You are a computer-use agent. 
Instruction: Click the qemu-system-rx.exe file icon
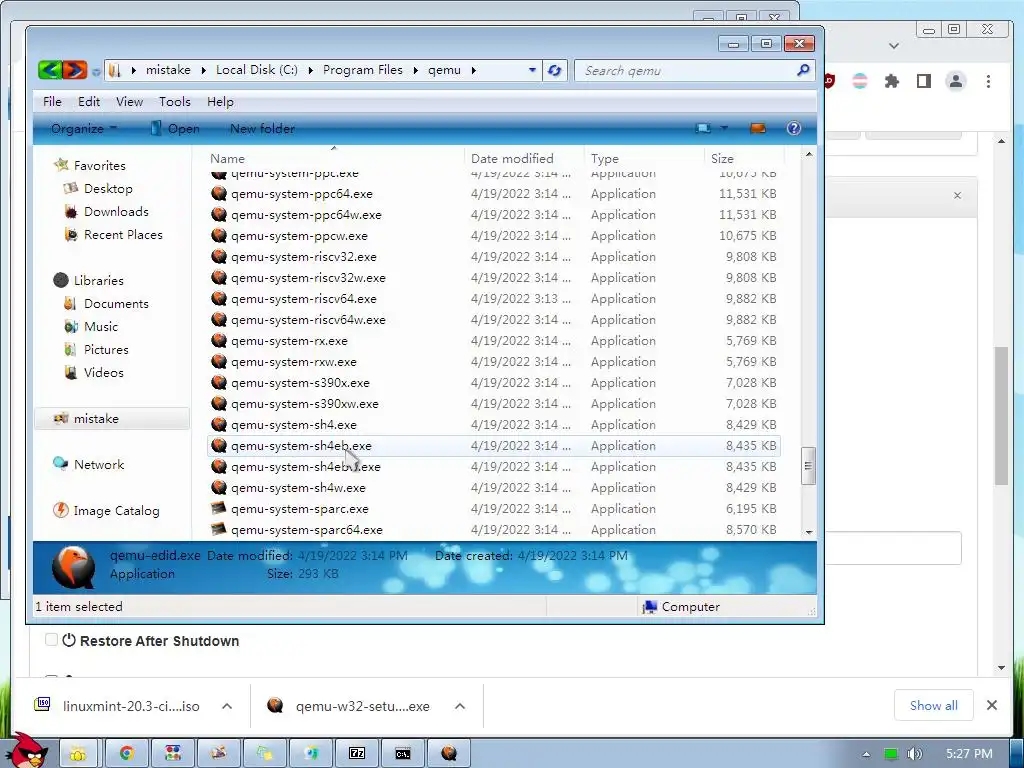click(x=219, y=340)
